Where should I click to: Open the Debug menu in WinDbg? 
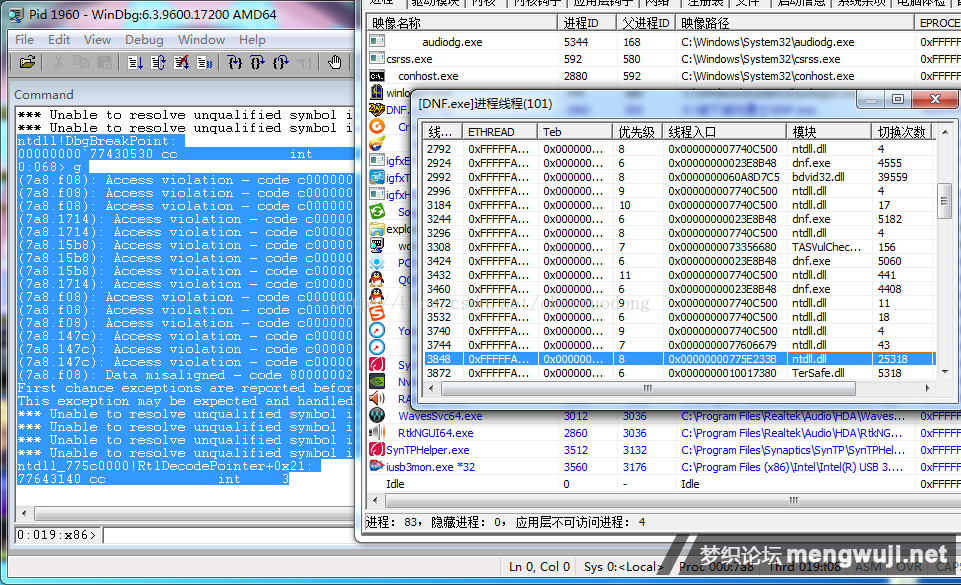[144, 40]
